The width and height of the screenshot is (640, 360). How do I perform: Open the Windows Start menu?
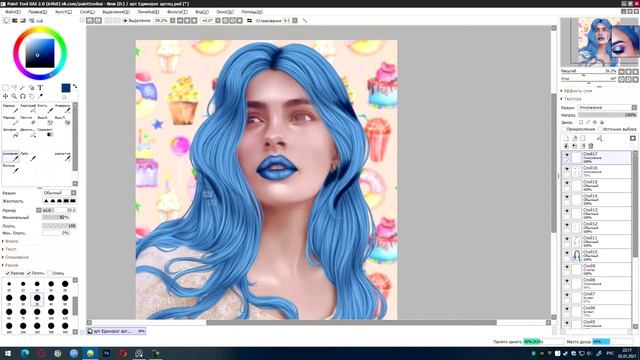[8, 353]
